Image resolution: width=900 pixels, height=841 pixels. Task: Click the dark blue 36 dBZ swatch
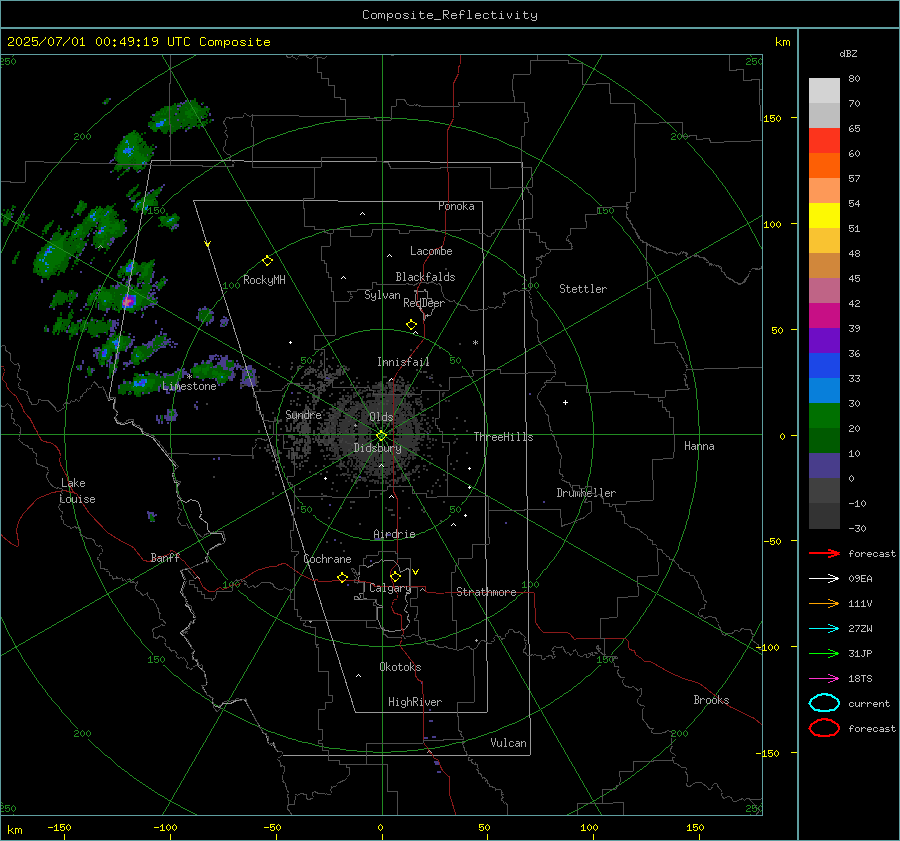click(x=824, y=365)
